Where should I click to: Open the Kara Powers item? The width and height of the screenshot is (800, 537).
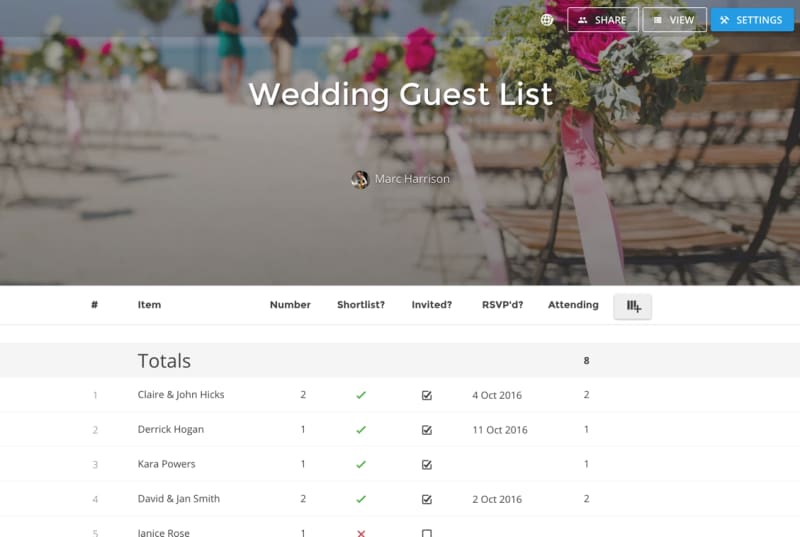[166, 464]
